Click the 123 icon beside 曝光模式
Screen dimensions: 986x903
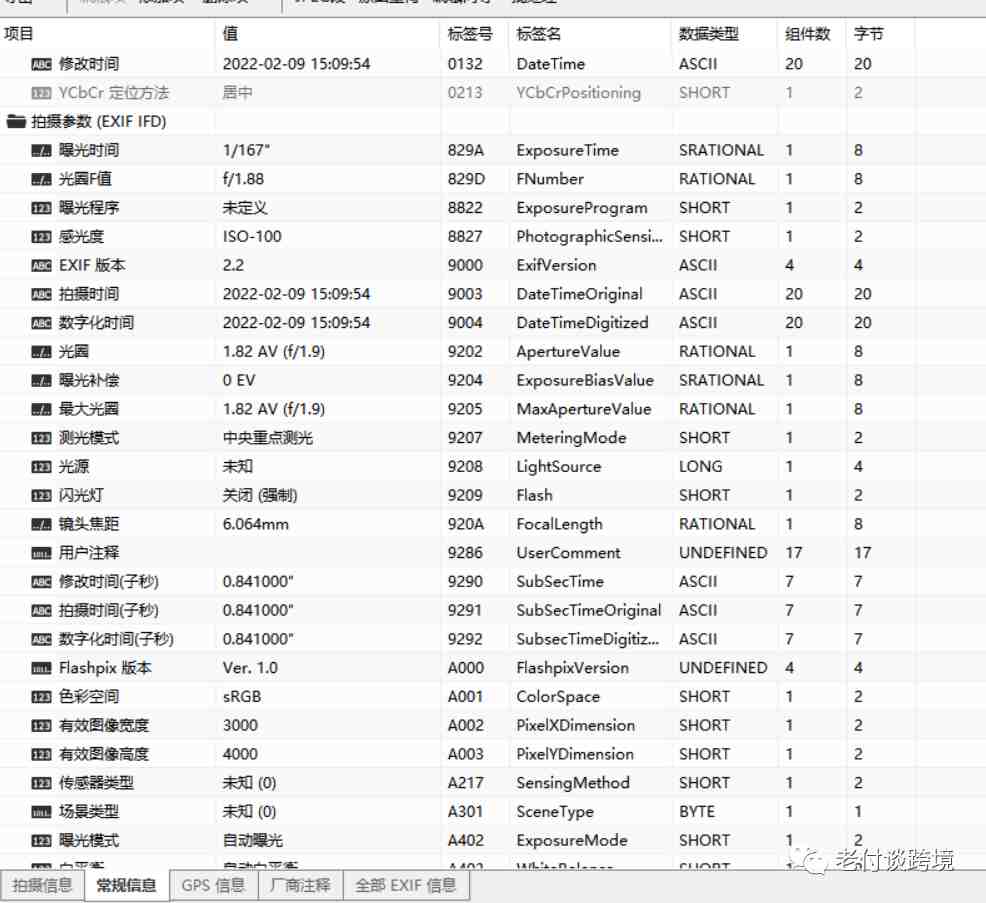[42, 841]
